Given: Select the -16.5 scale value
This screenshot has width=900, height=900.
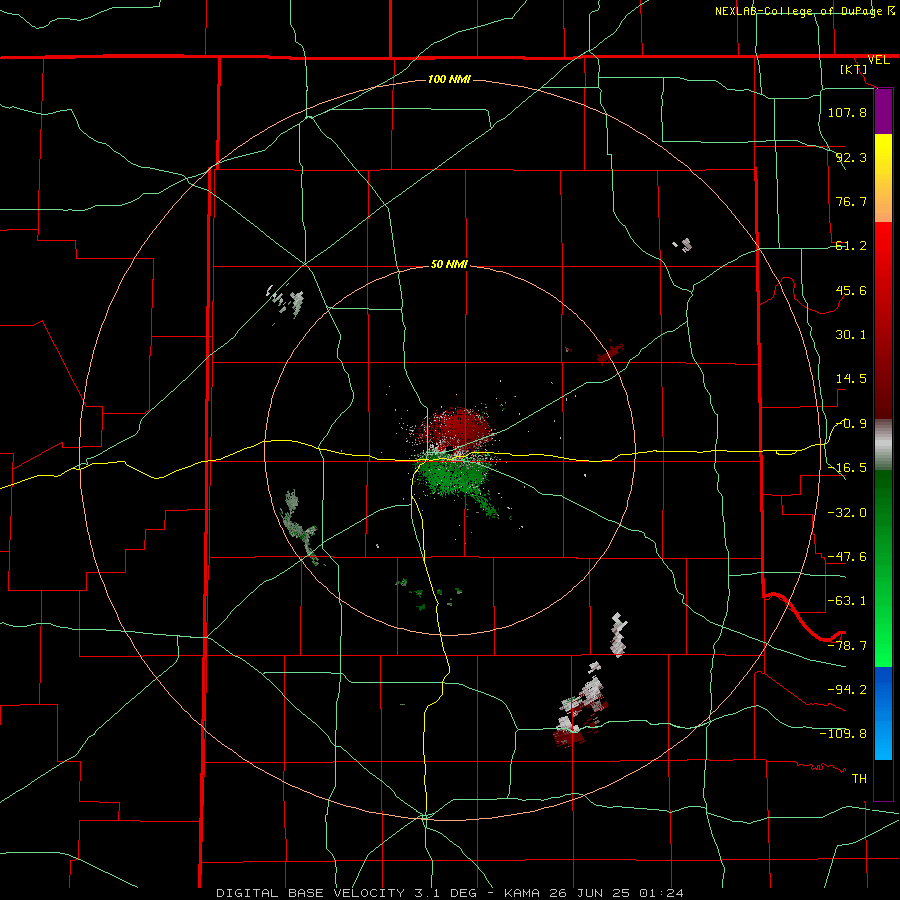Looking at the screenshot, I should (x=847, y=468).
